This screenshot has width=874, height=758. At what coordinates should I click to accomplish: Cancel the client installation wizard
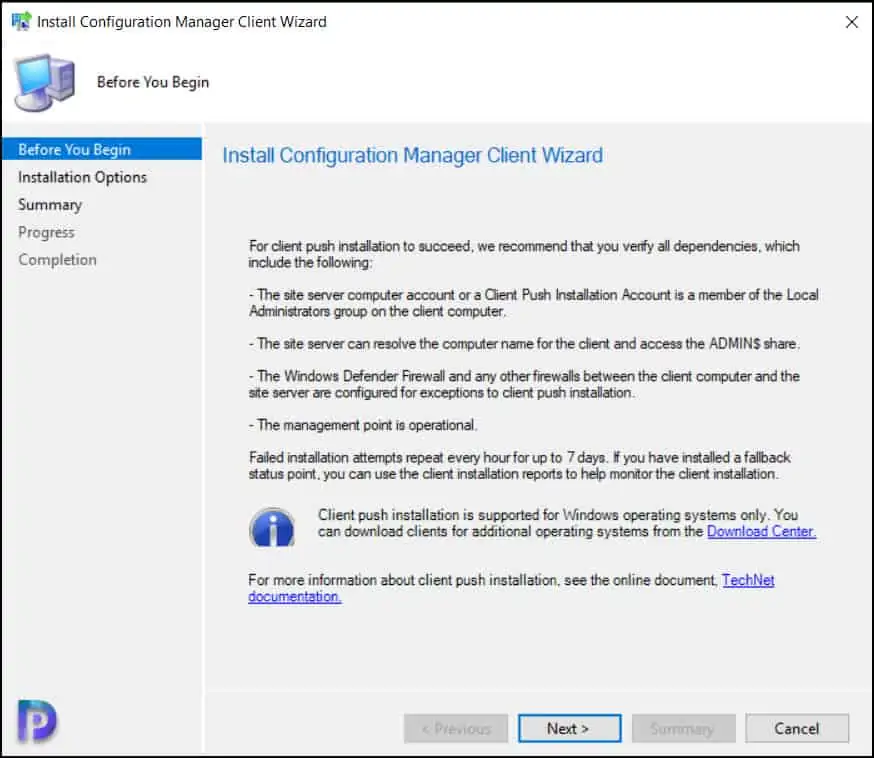[x=796, y=729]
